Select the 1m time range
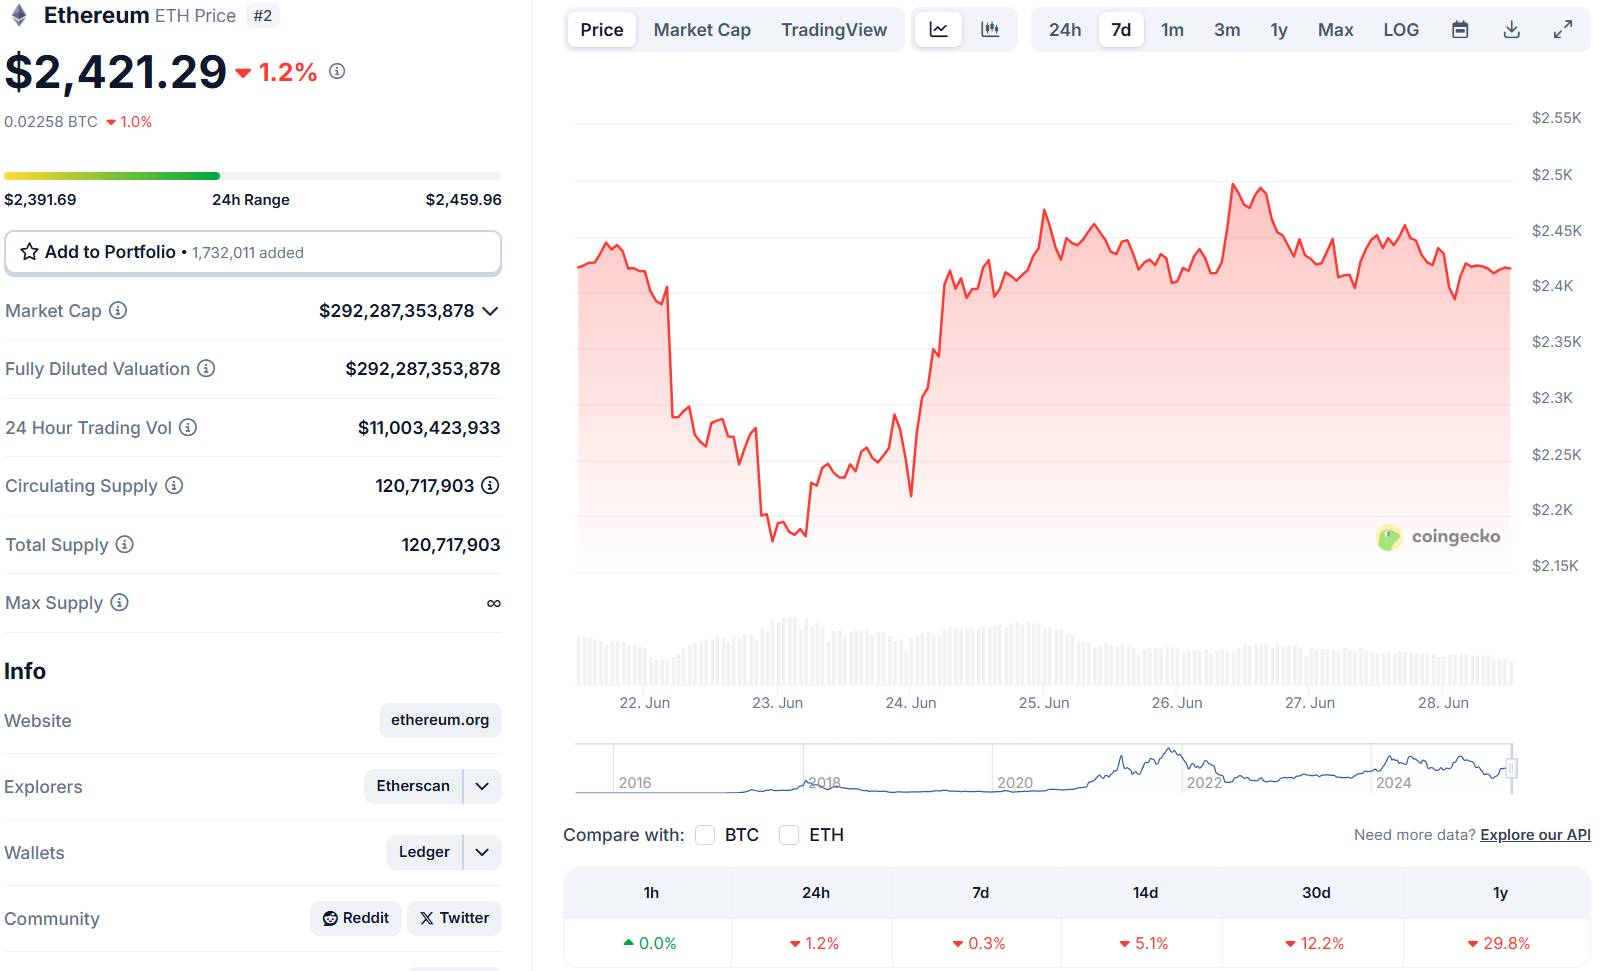1619x971 pixels. pos(1172,30)
